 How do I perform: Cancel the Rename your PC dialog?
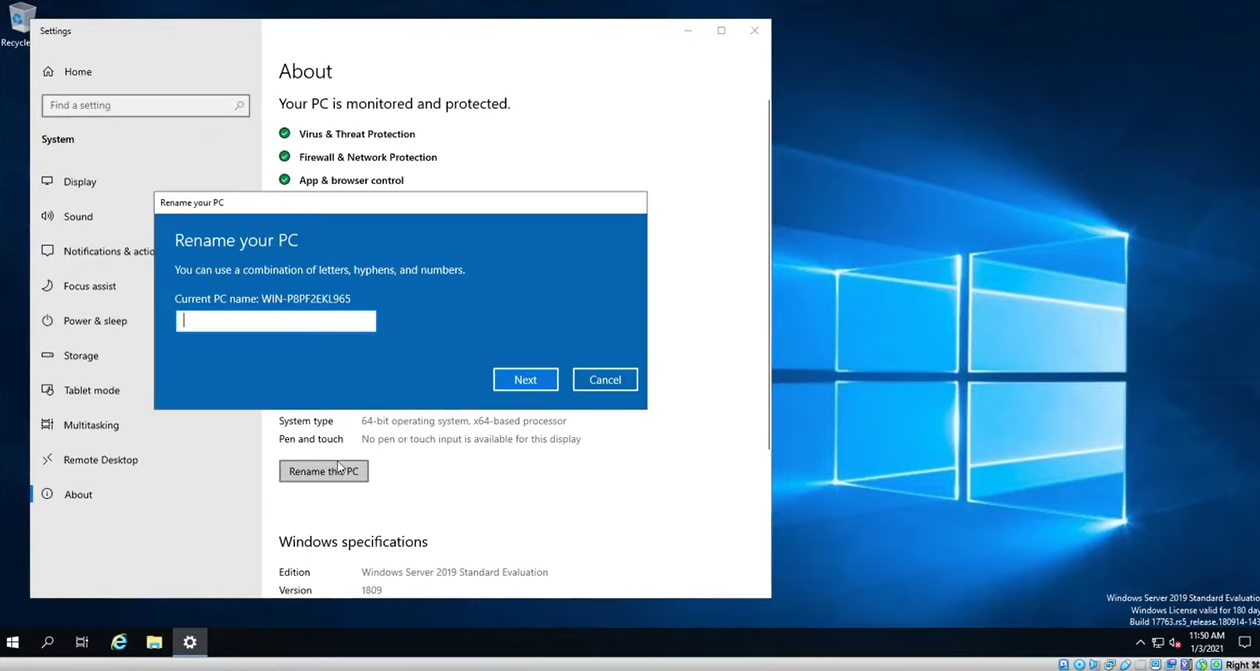point(605,380)
